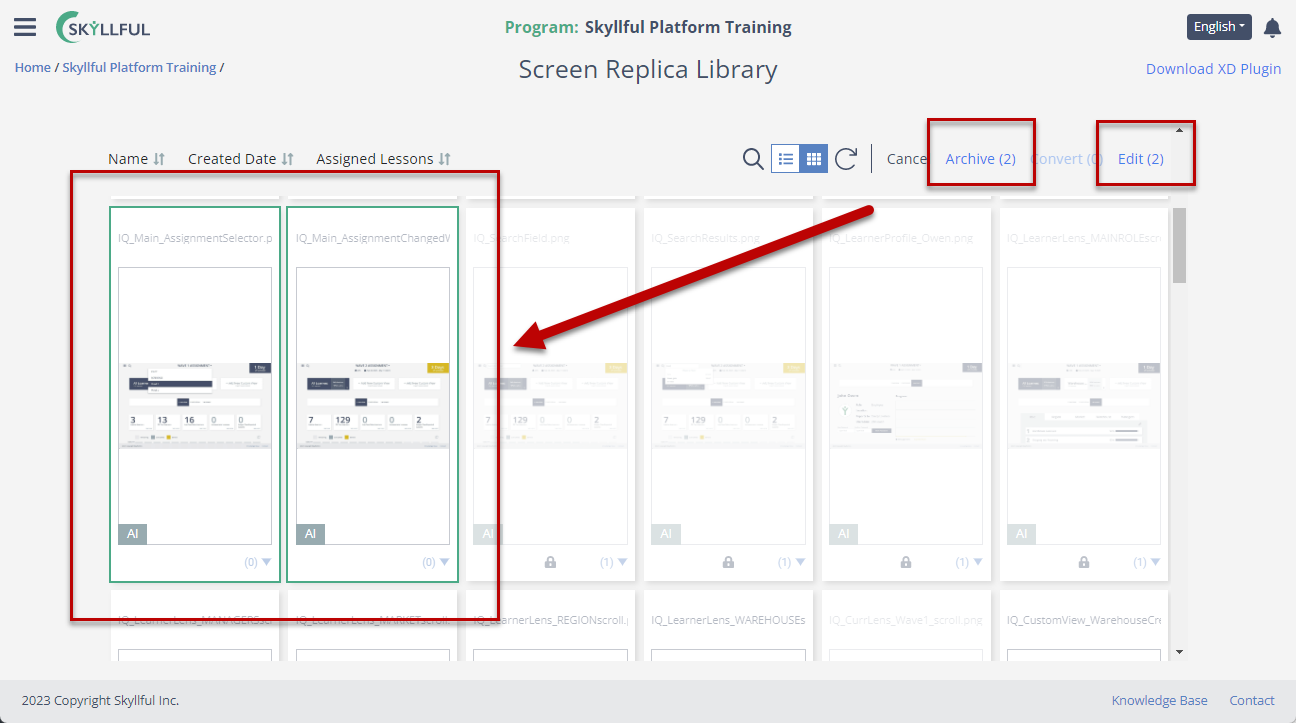Click the Screen Replica Library heading
This screenshot has width=1296, height=723.
pos(648,69)
